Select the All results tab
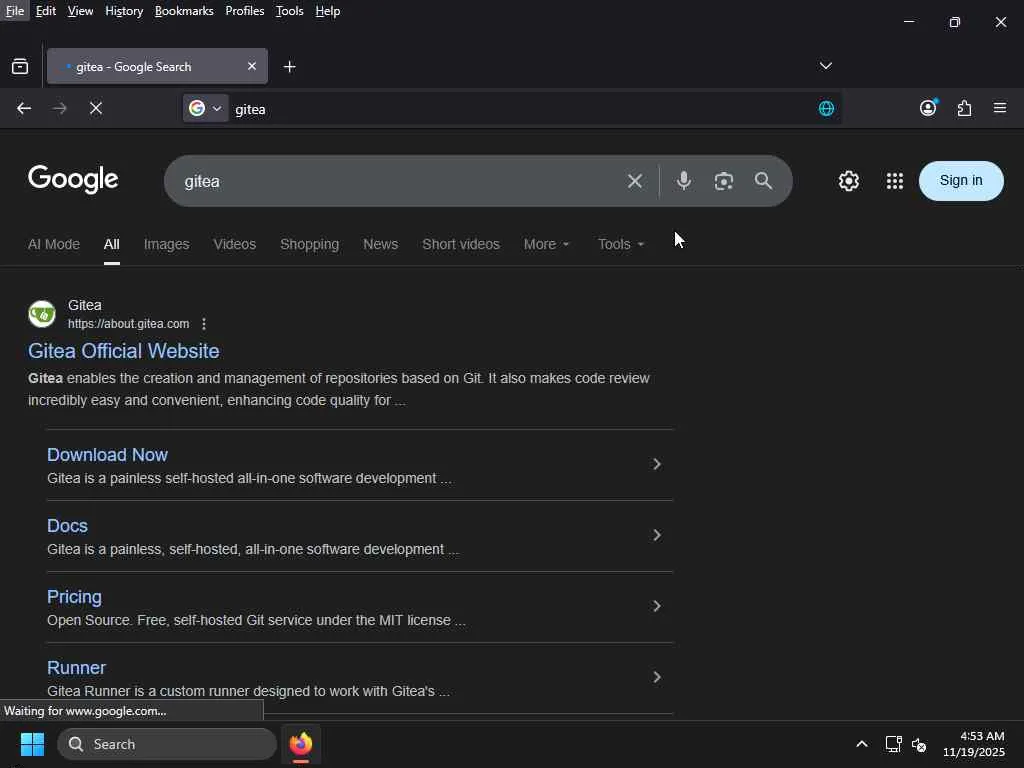Viewport: 1024px width, 768px height. tap(112, 244)
